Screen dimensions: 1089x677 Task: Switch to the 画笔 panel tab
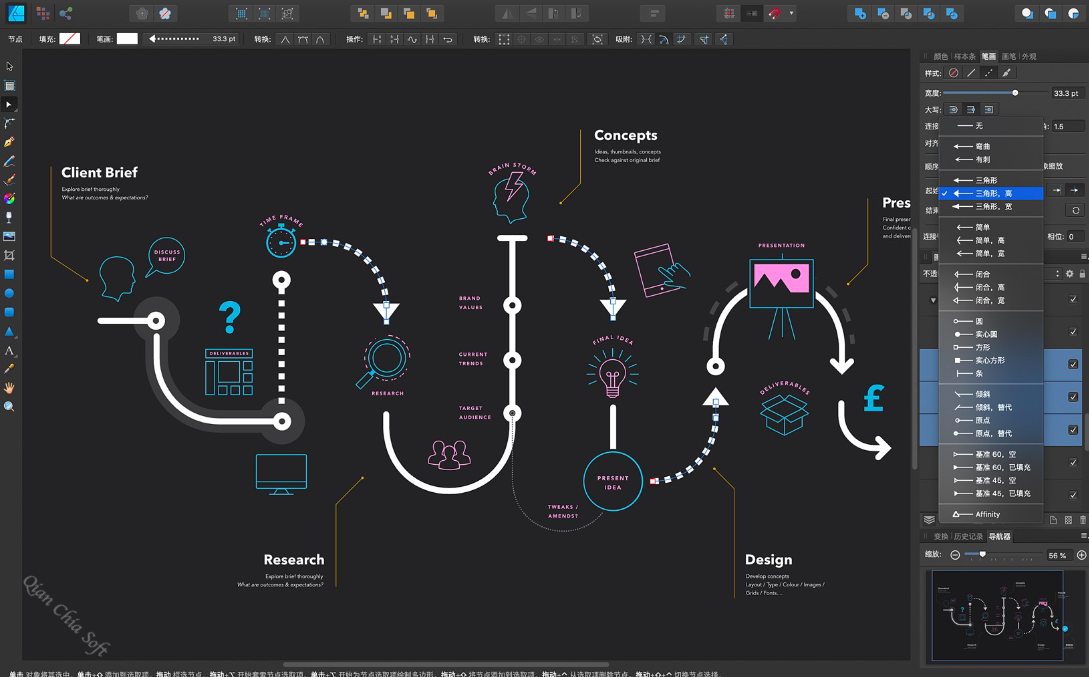(1008, 57)
